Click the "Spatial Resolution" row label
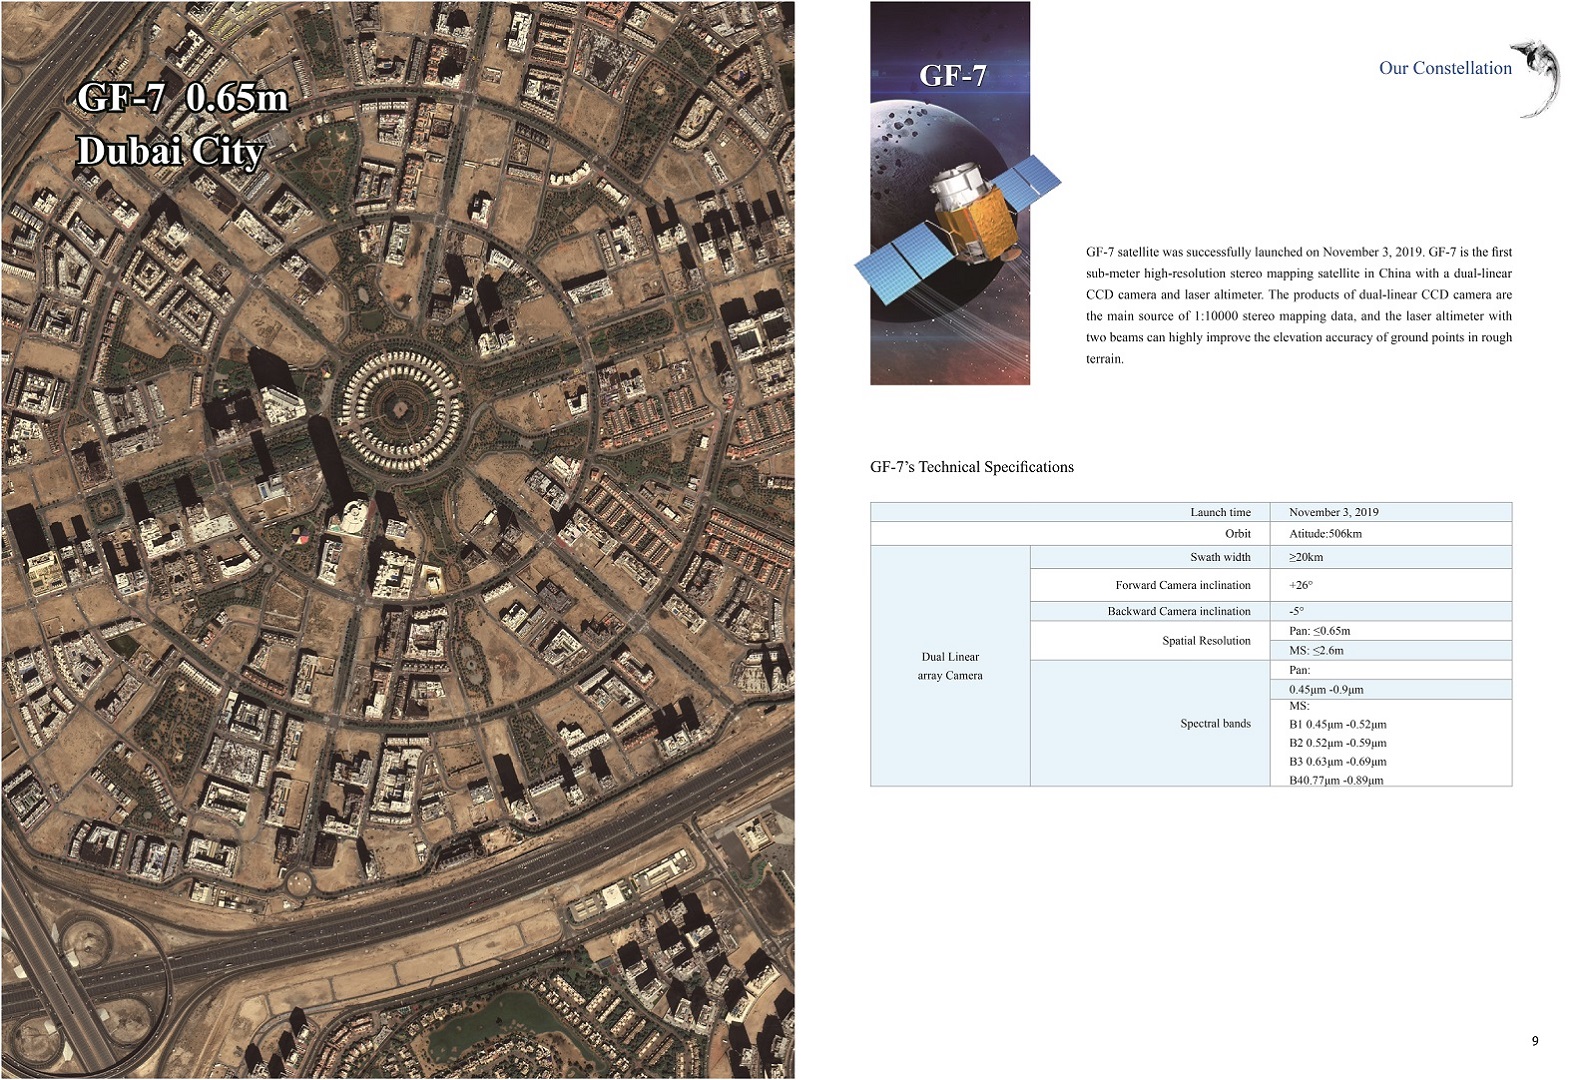The image size is (1588, 1080). pyautogui.click(x=1206, y=641)
